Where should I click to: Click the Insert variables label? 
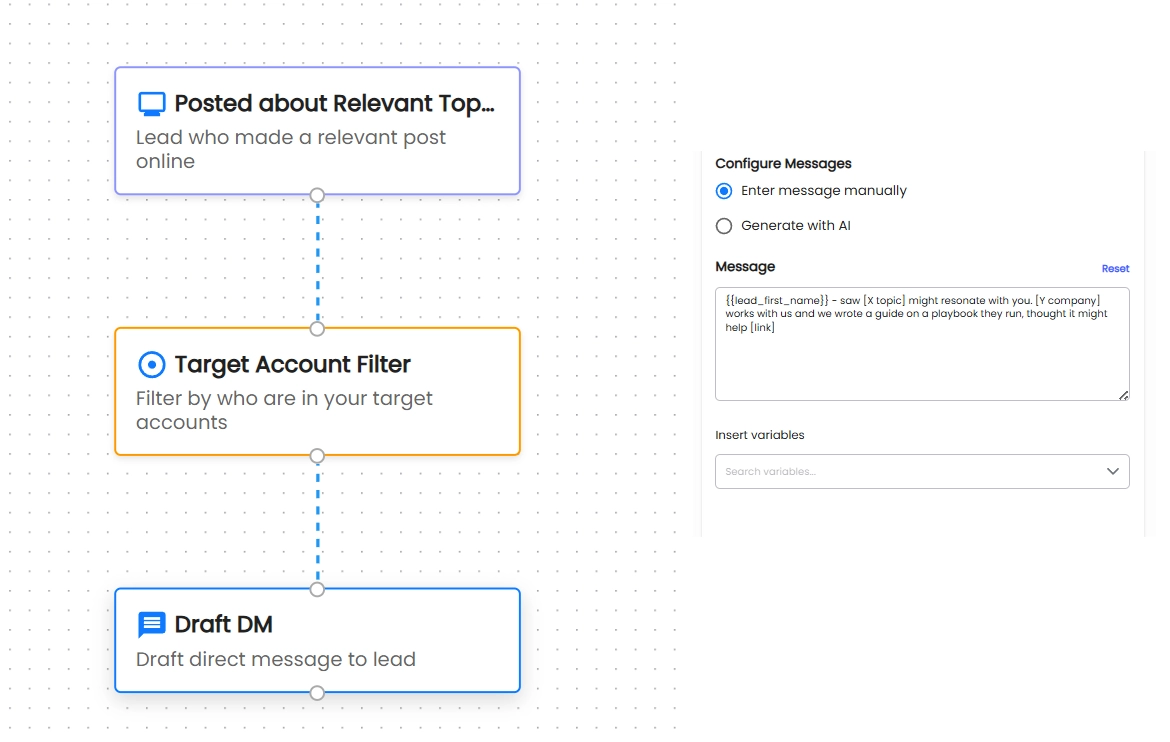tap(760, 435)
